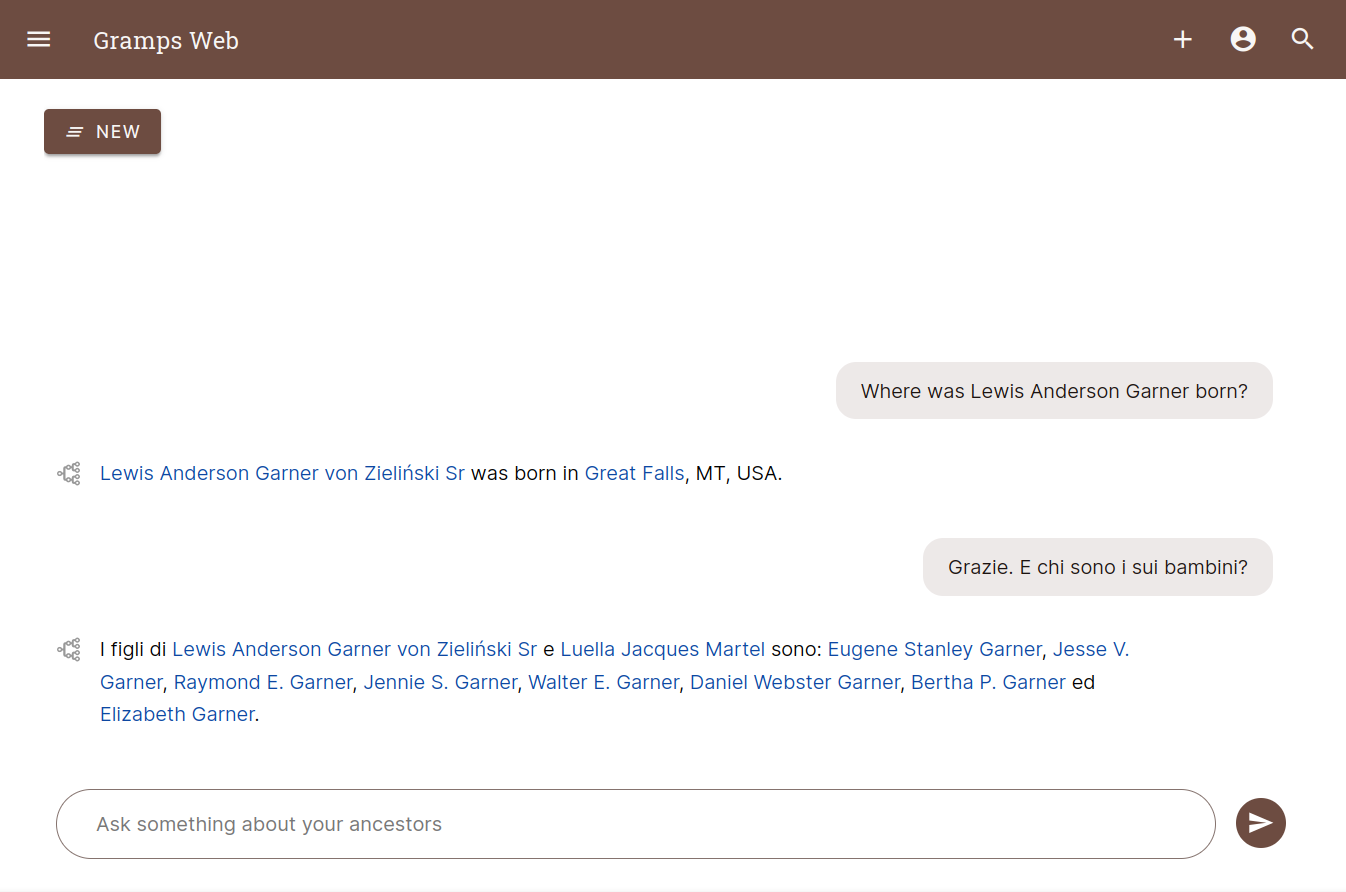Click the assistant icon beside the Great Falls answer

click(69, 474)
